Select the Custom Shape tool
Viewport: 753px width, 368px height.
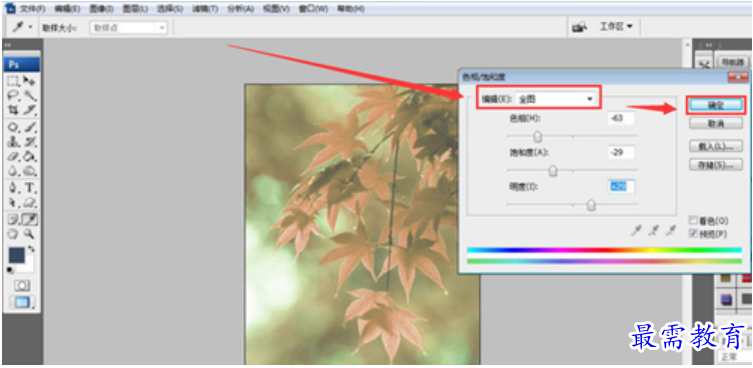tap(30, 202)
